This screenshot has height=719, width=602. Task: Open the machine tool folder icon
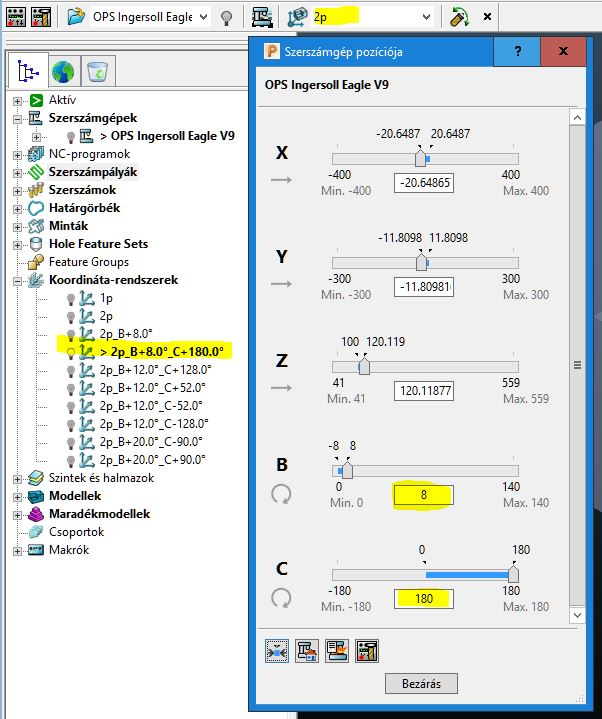tap(76, 17)
